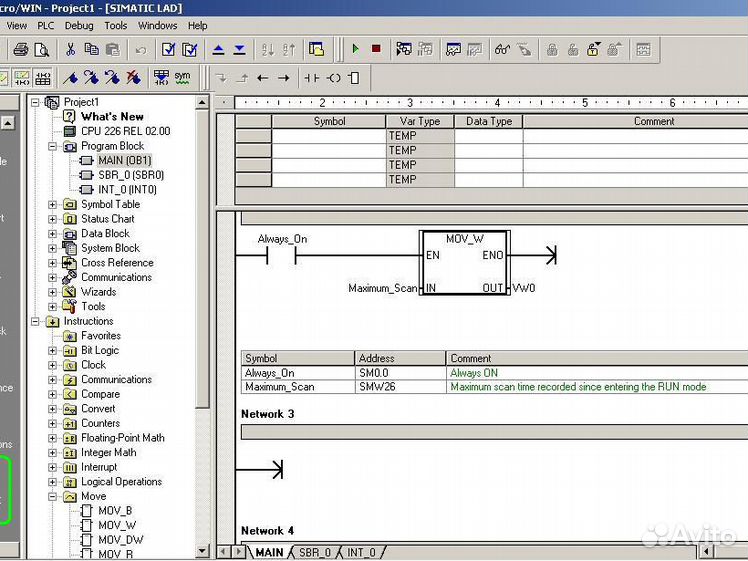Insert a contact with the toolbar icon
The width and height of the screenshot is (748, 561).
pyautogui.click(x=312, y=78)
